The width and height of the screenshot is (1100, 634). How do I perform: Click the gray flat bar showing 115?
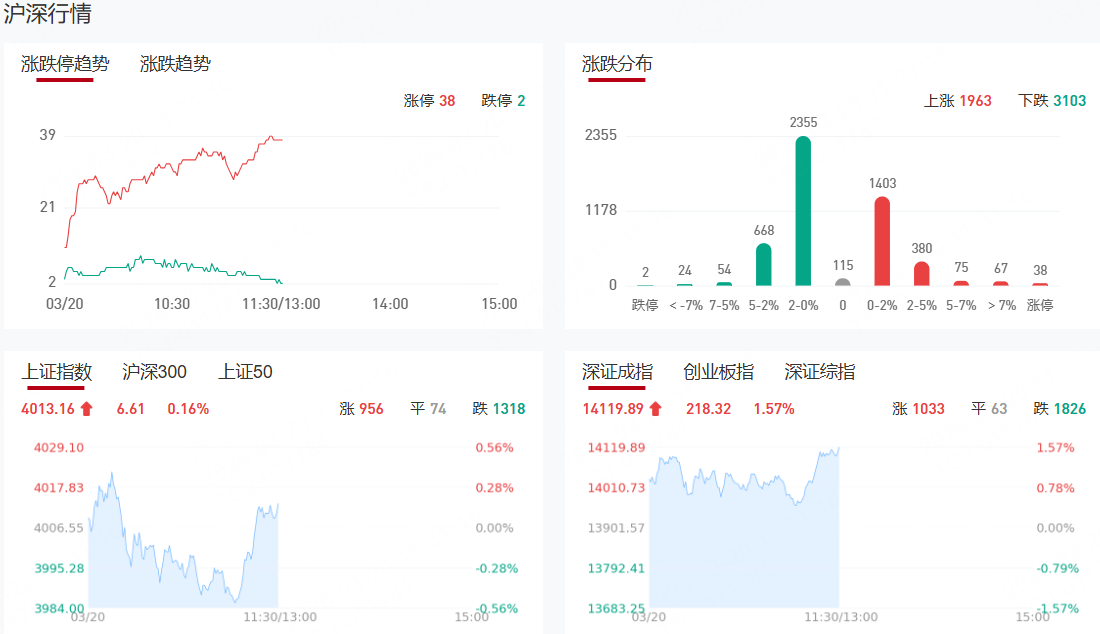[x=843, y=282]
